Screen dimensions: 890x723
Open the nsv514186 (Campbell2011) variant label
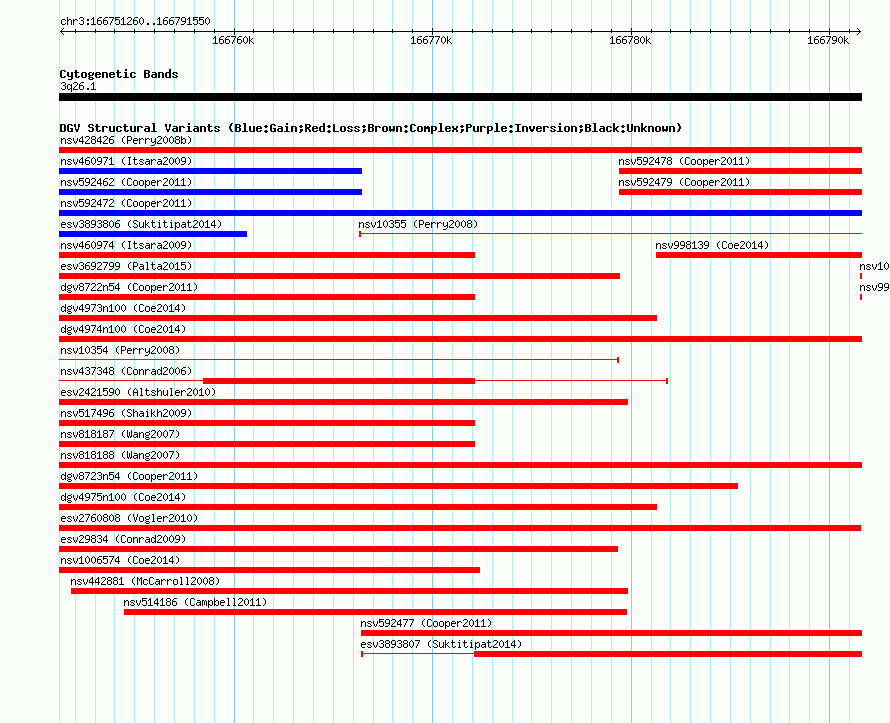tap(195, 602)
